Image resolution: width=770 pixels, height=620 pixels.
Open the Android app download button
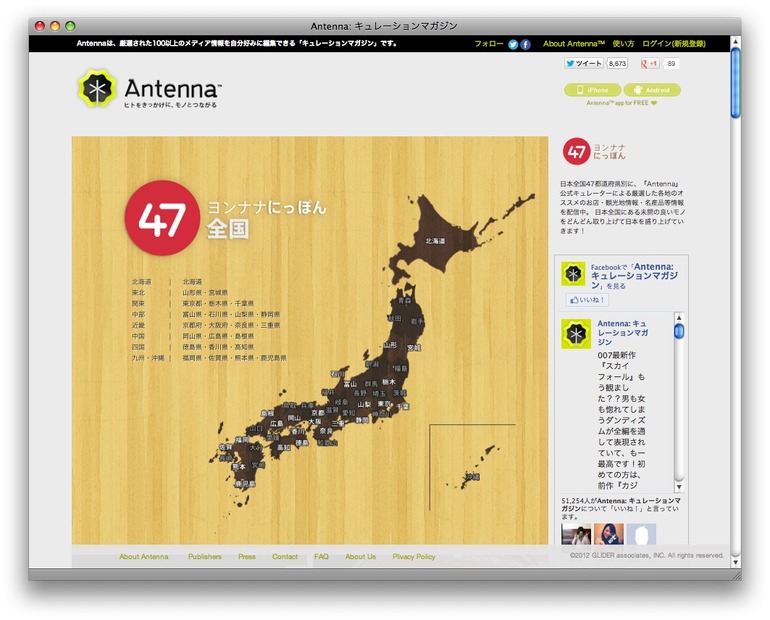point(652,90)
